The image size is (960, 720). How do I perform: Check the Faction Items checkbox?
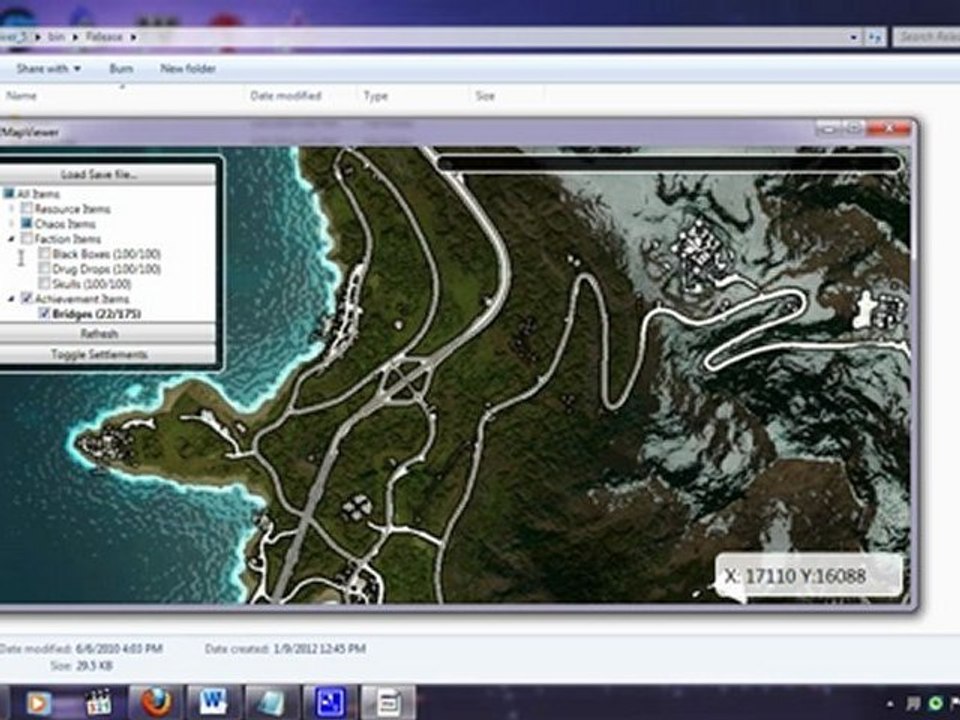click(x=26, y=239)
